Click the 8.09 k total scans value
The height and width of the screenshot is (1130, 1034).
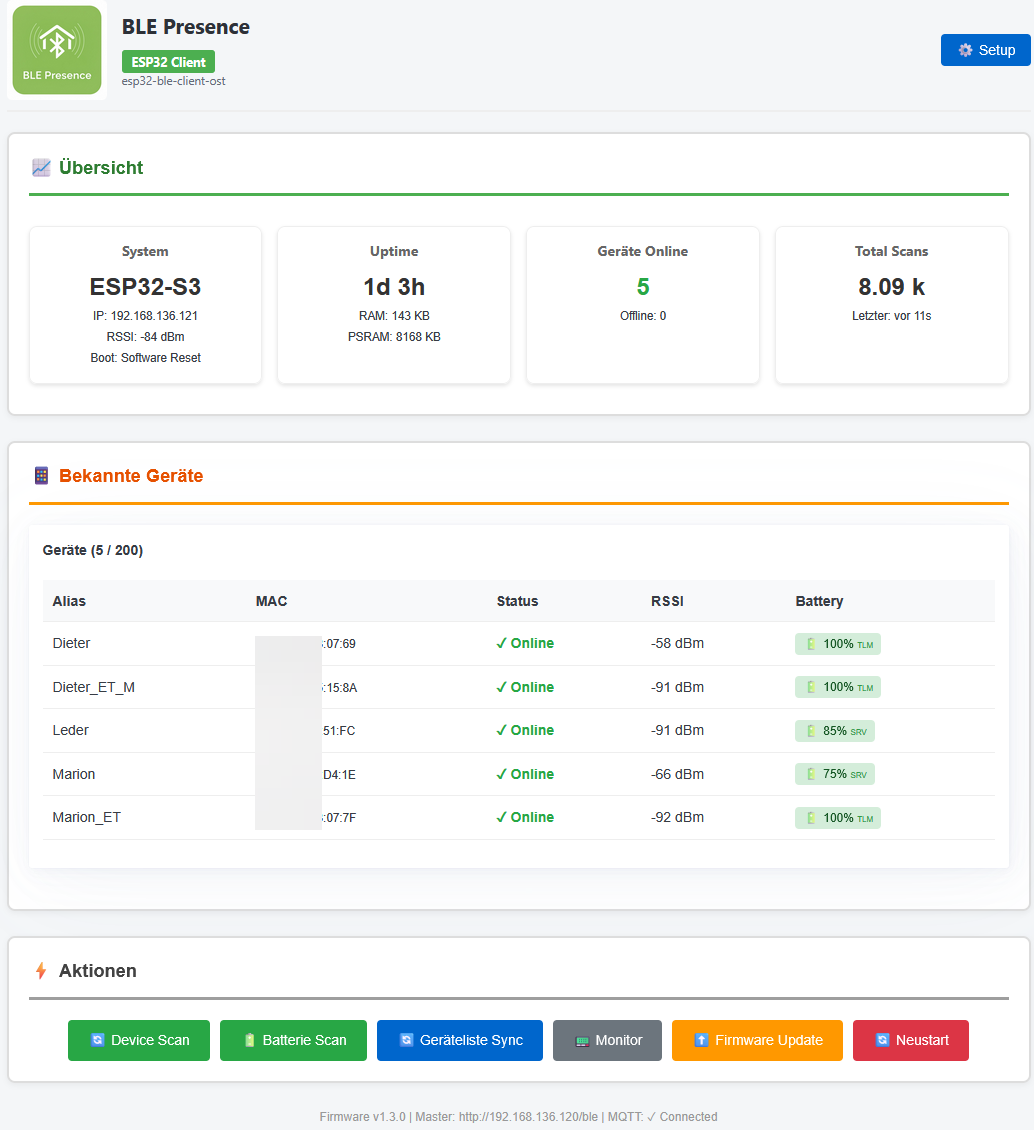tap(891, 287)
